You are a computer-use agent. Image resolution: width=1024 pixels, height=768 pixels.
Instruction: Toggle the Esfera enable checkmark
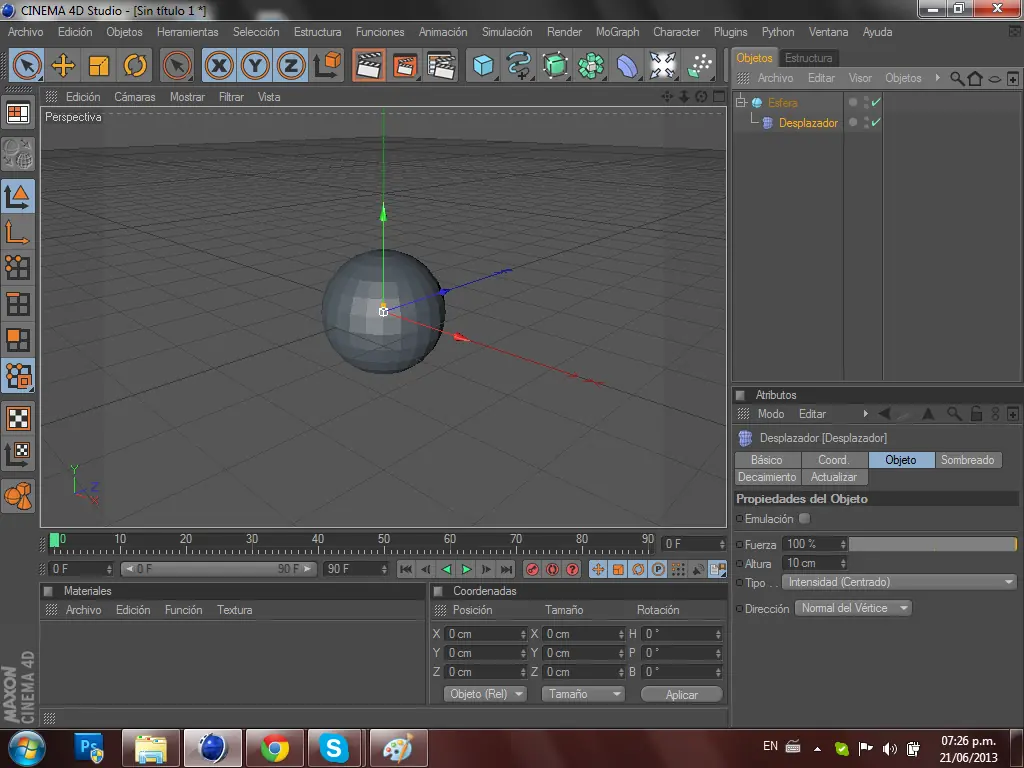coord(876,102)
